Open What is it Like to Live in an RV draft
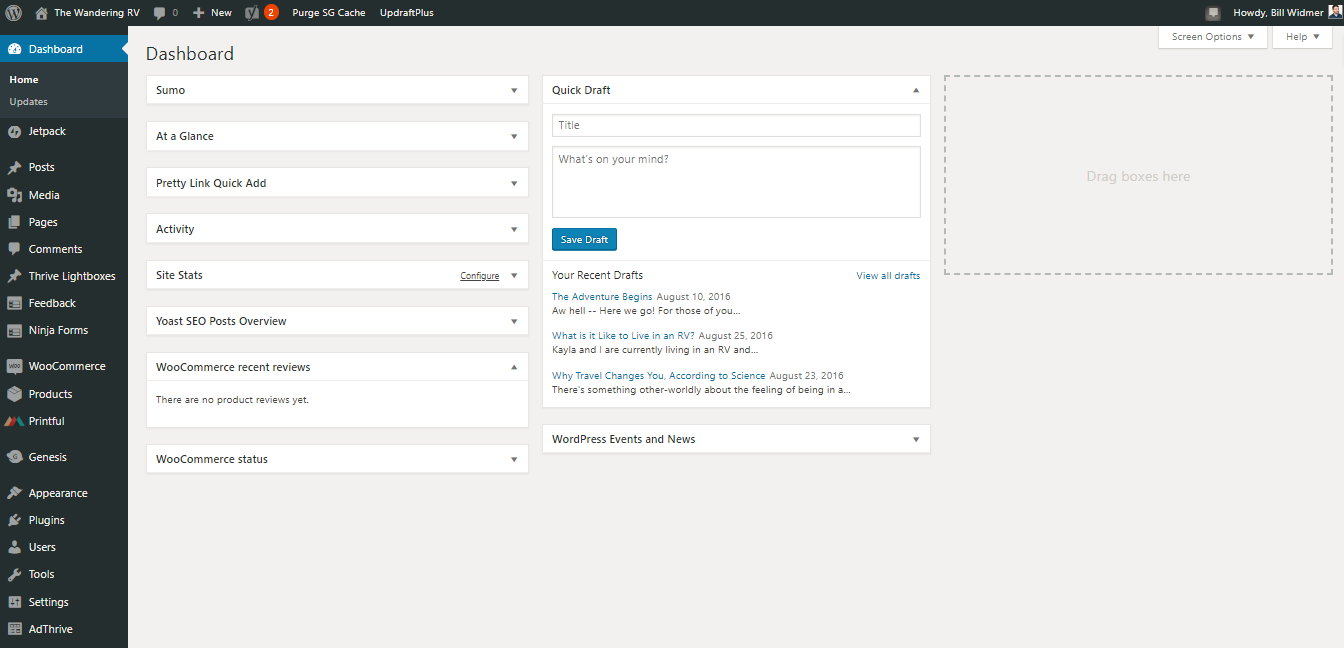1344x648 pixels. tap(623, 336)
